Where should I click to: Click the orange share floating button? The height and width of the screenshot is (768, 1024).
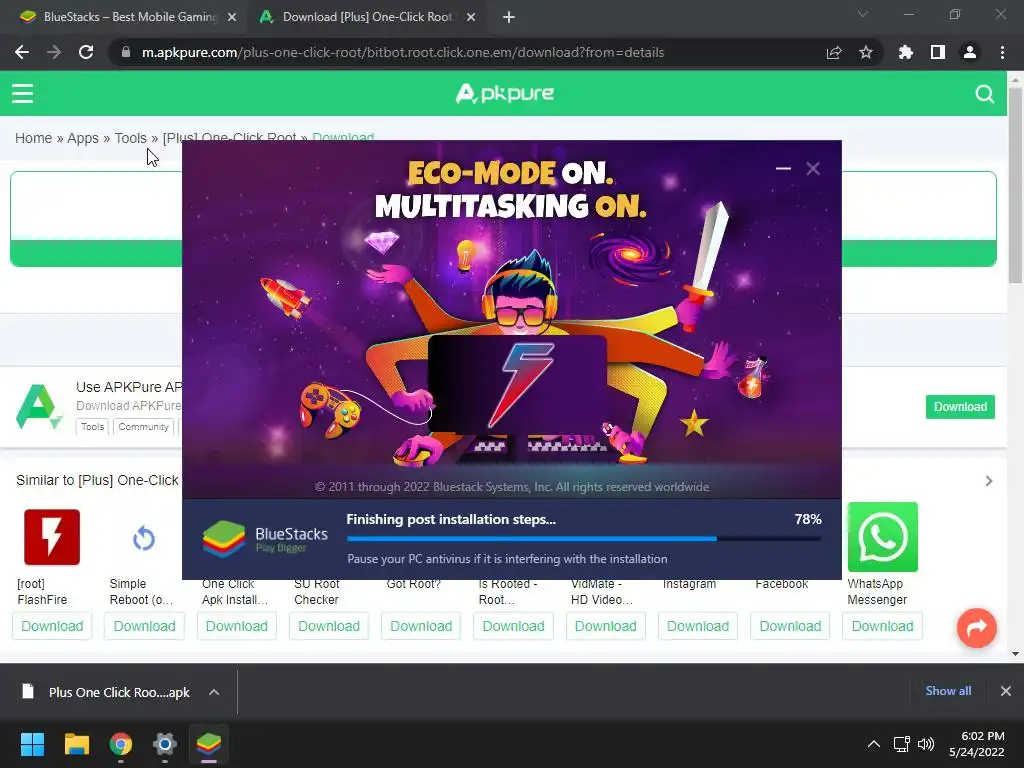[x=976, y=628]
